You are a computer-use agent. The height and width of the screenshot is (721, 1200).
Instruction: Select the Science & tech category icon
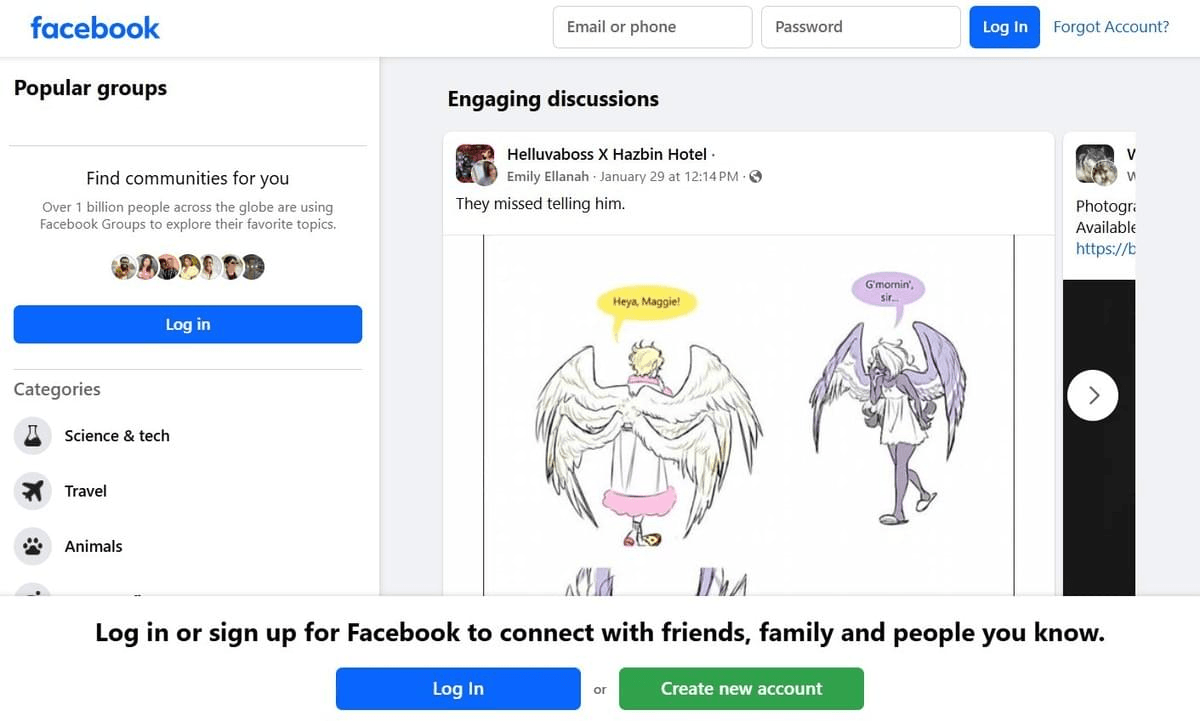coord(33,435)
